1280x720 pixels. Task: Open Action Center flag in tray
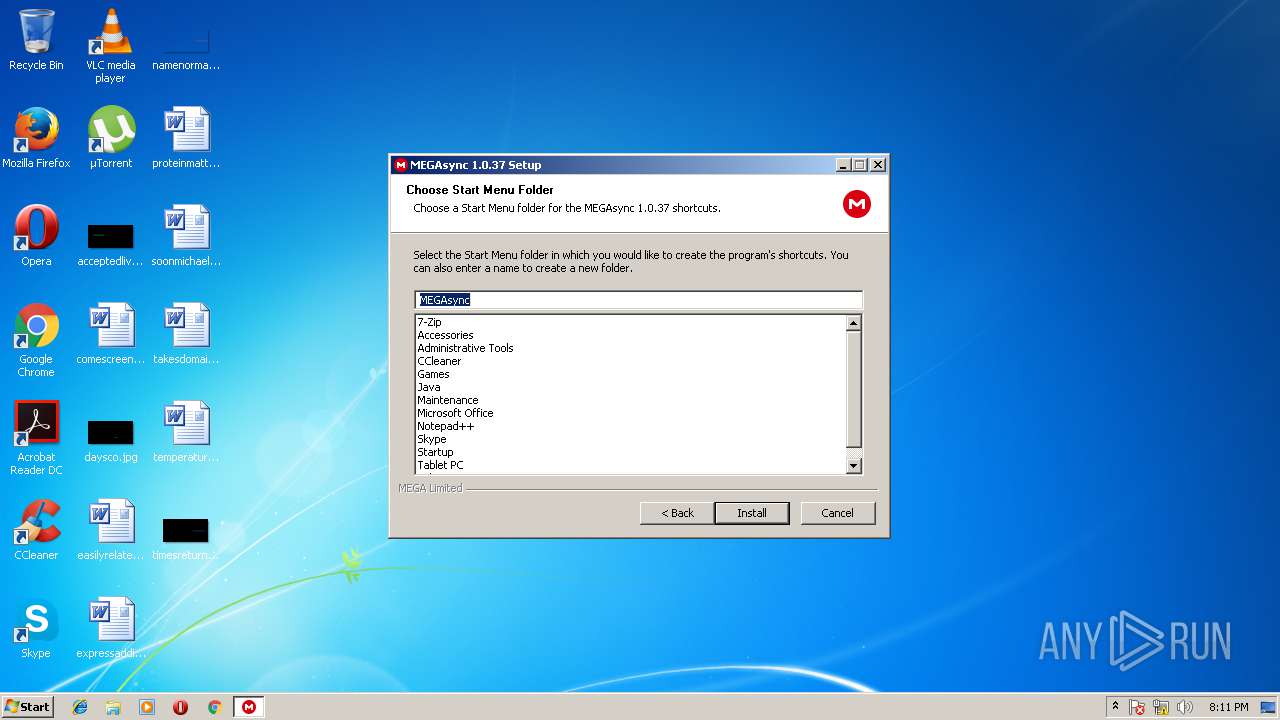[1137, 707]
